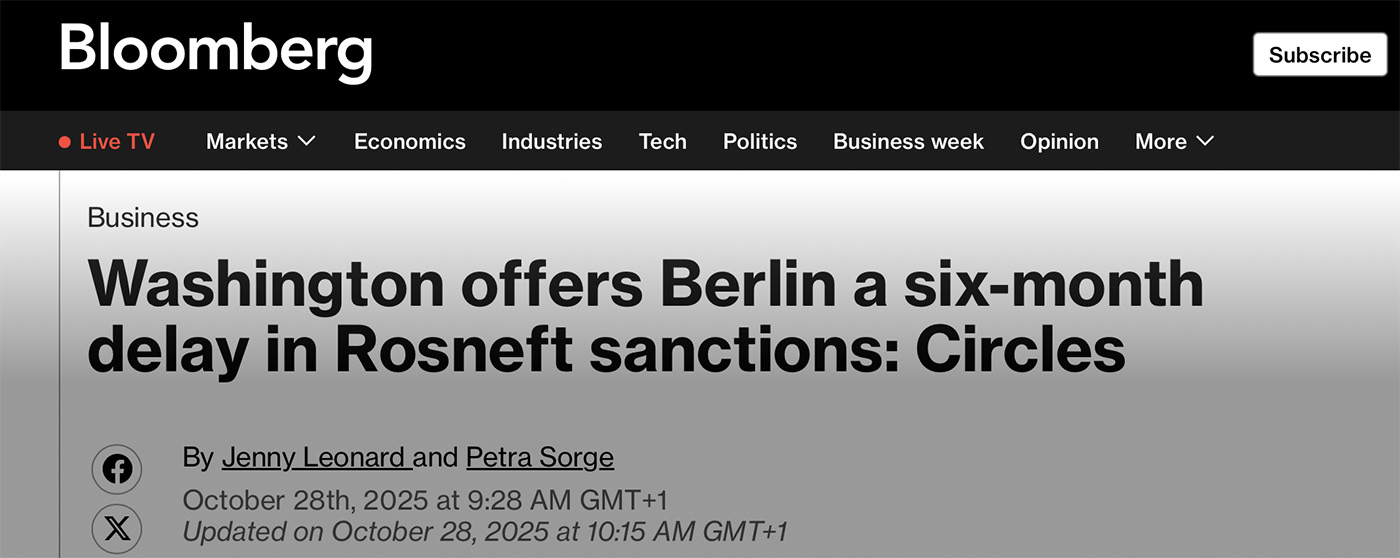
Task: Expand the Markets dropdown chevron
Action: [x=306, y=142]
